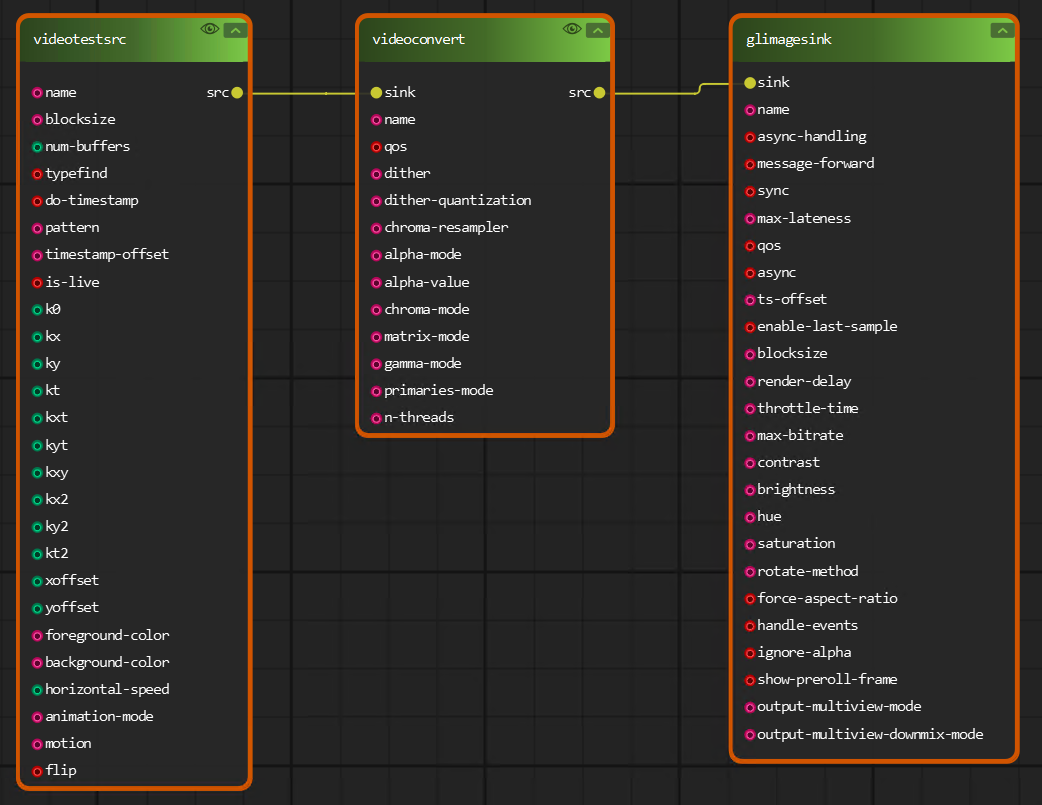Collapse the glimagesink node
The height and width of the screenshot is (805, 1042).
1002,30
